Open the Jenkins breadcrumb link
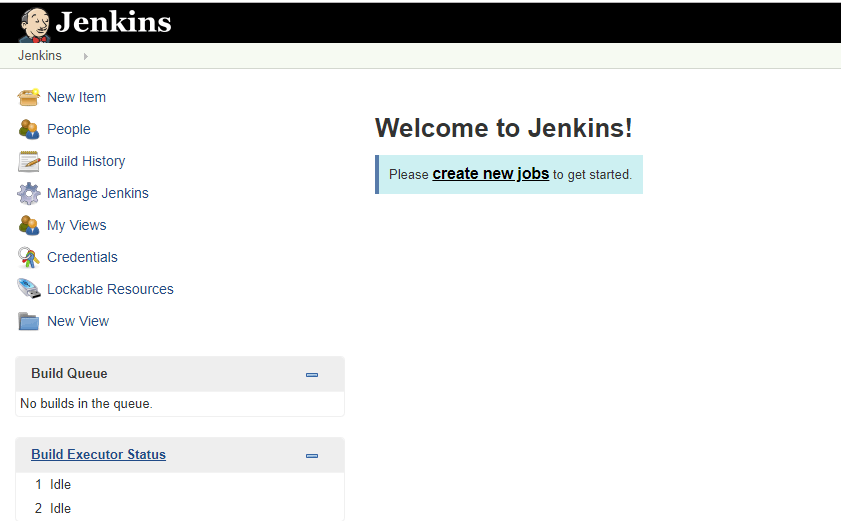This screenshot has width=841, height=521. [x=40, y=56]
